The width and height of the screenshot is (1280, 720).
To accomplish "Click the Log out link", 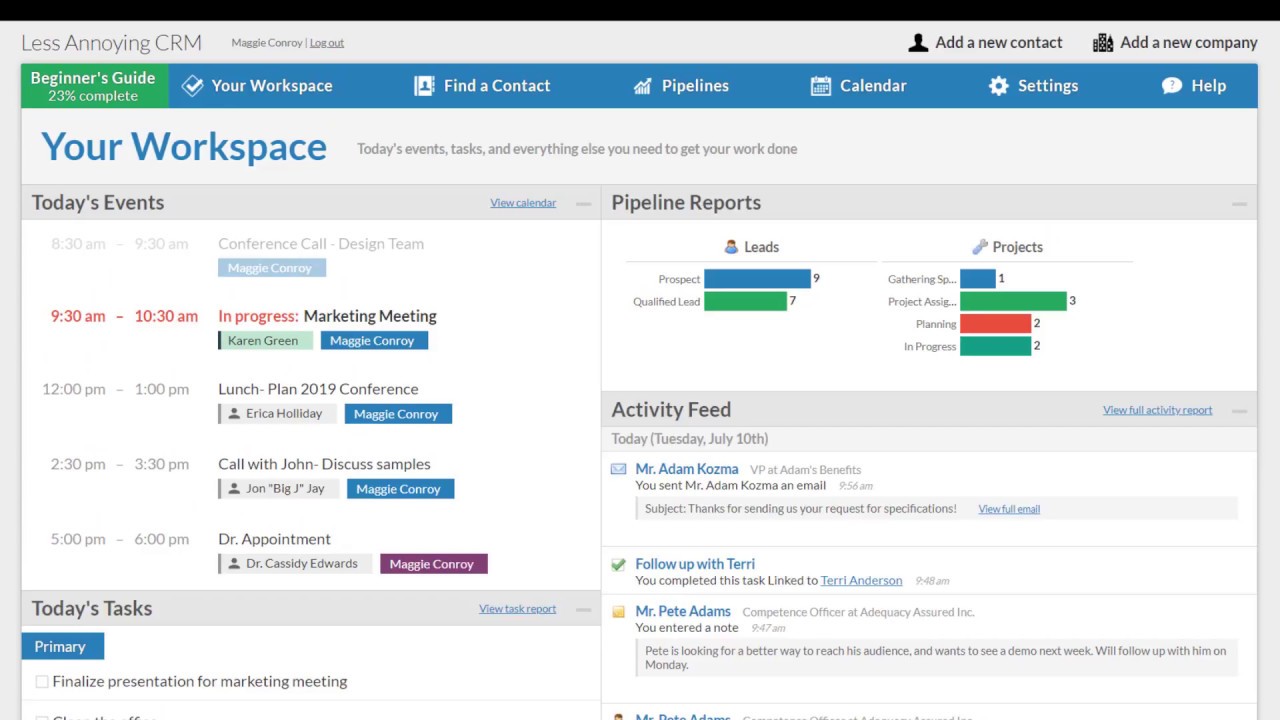I will pos(326,42).
